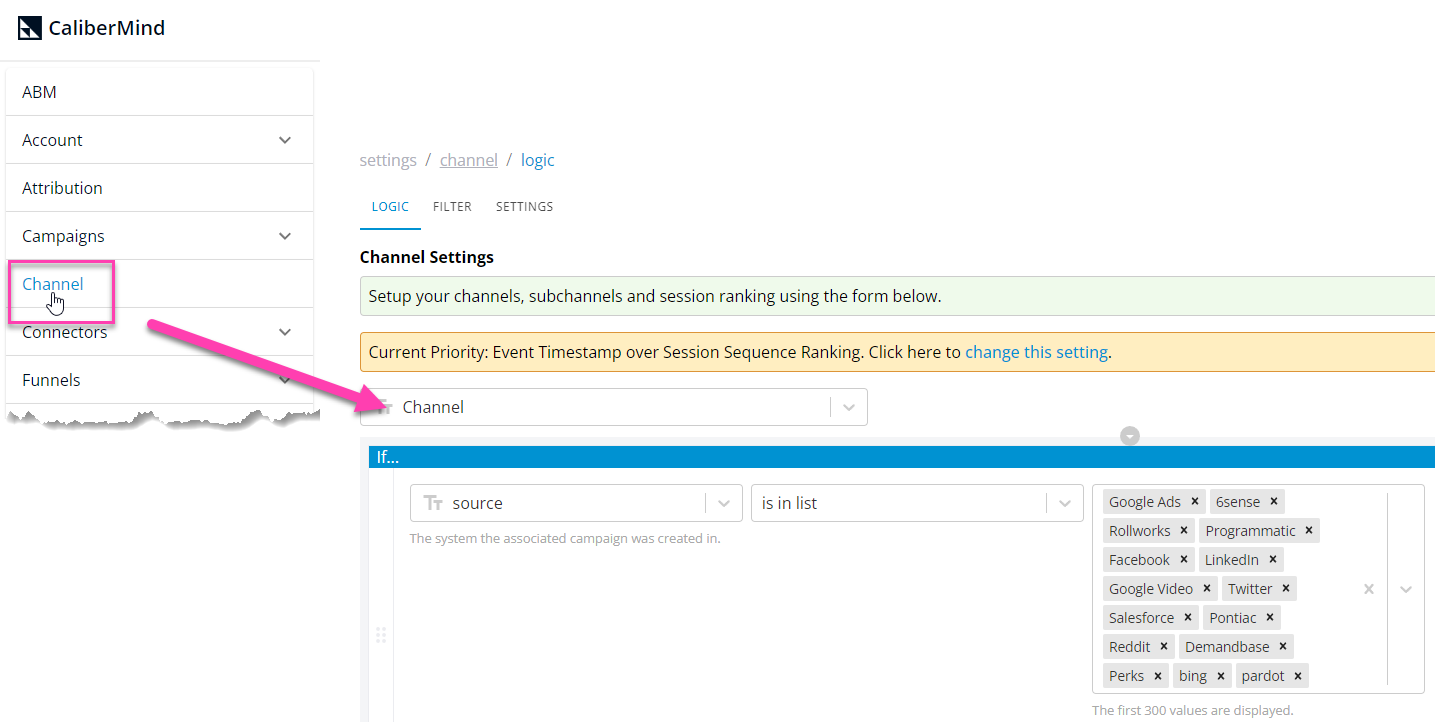Screen dimensions: 1435x722
Task: Click the Channel dropdown arrow
Action: pyautogui.click(x=849, y=407)
